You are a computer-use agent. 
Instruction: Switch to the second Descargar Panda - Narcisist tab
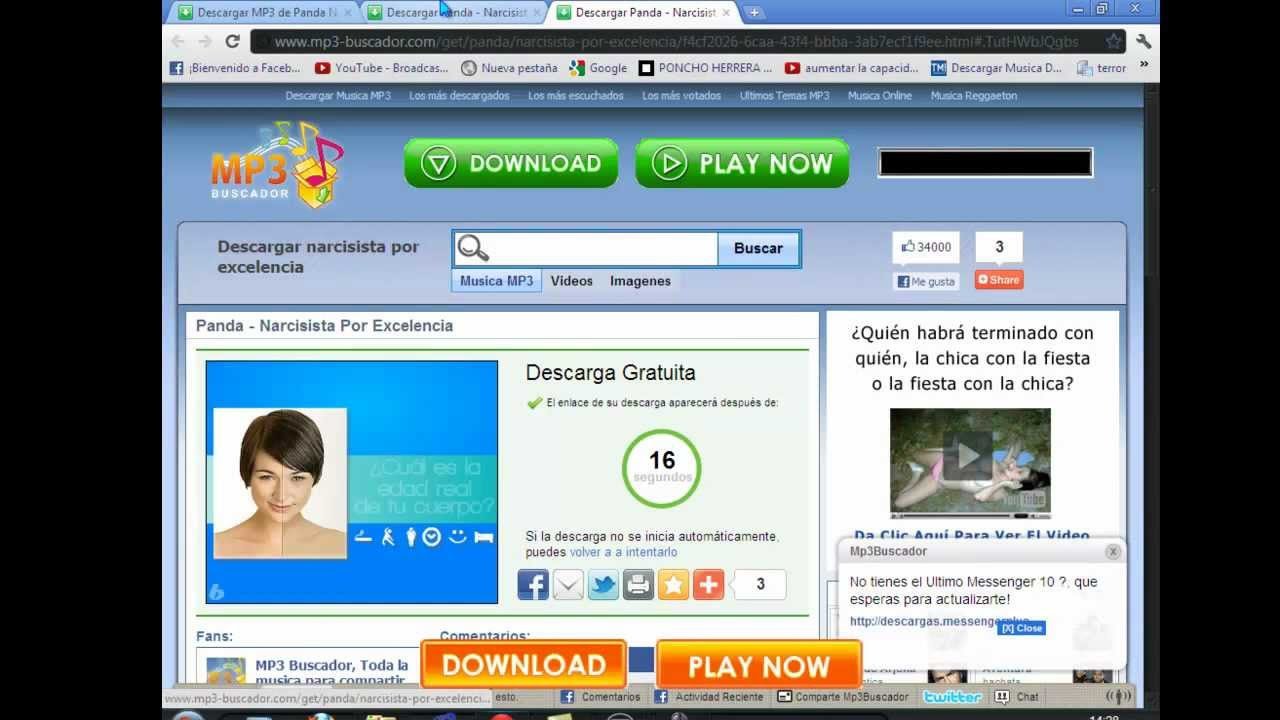pos(454,13)
